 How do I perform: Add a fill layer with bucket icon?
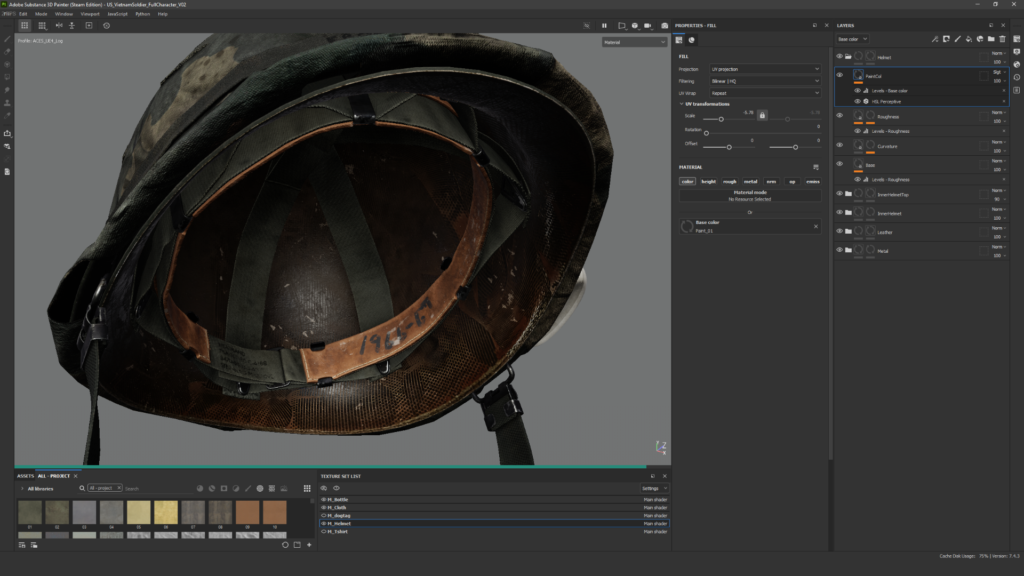pyautogui.click(x=969, y=39)
